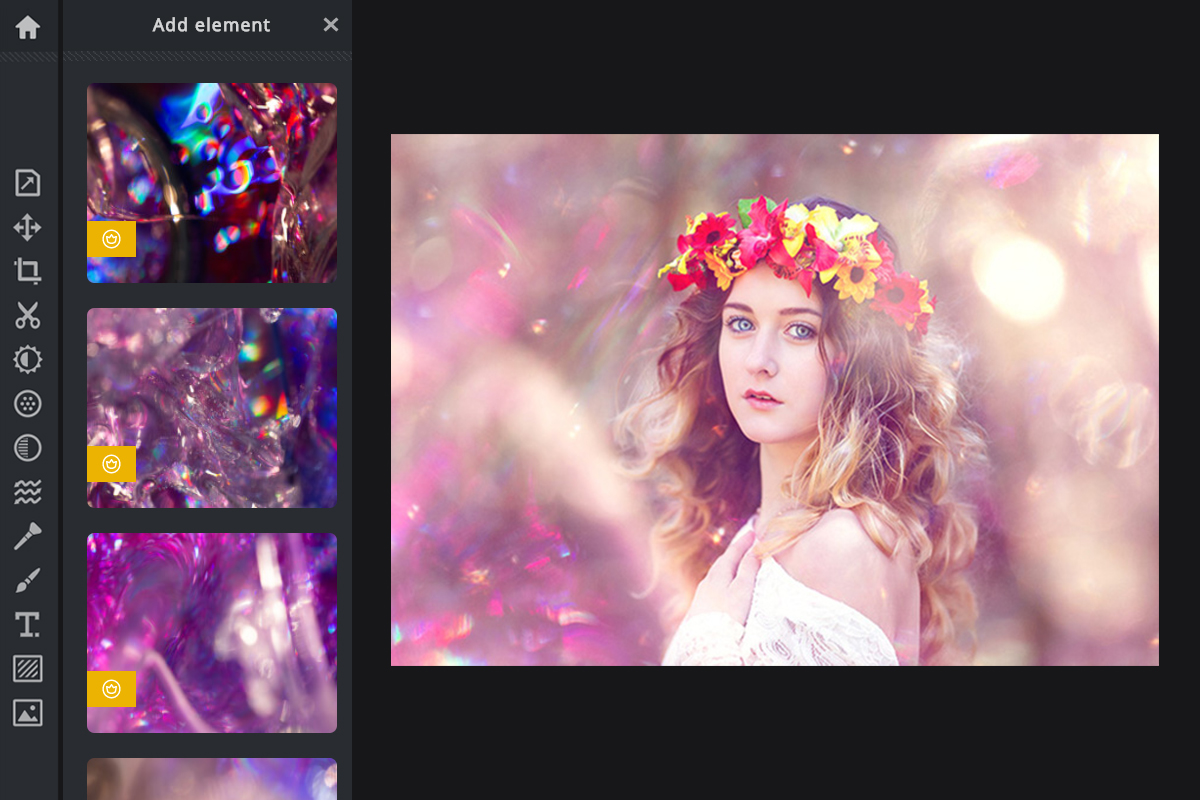The image size is (1200, 800).
Task: Choose the scissors Cutout tool
Action: (28, 315)
